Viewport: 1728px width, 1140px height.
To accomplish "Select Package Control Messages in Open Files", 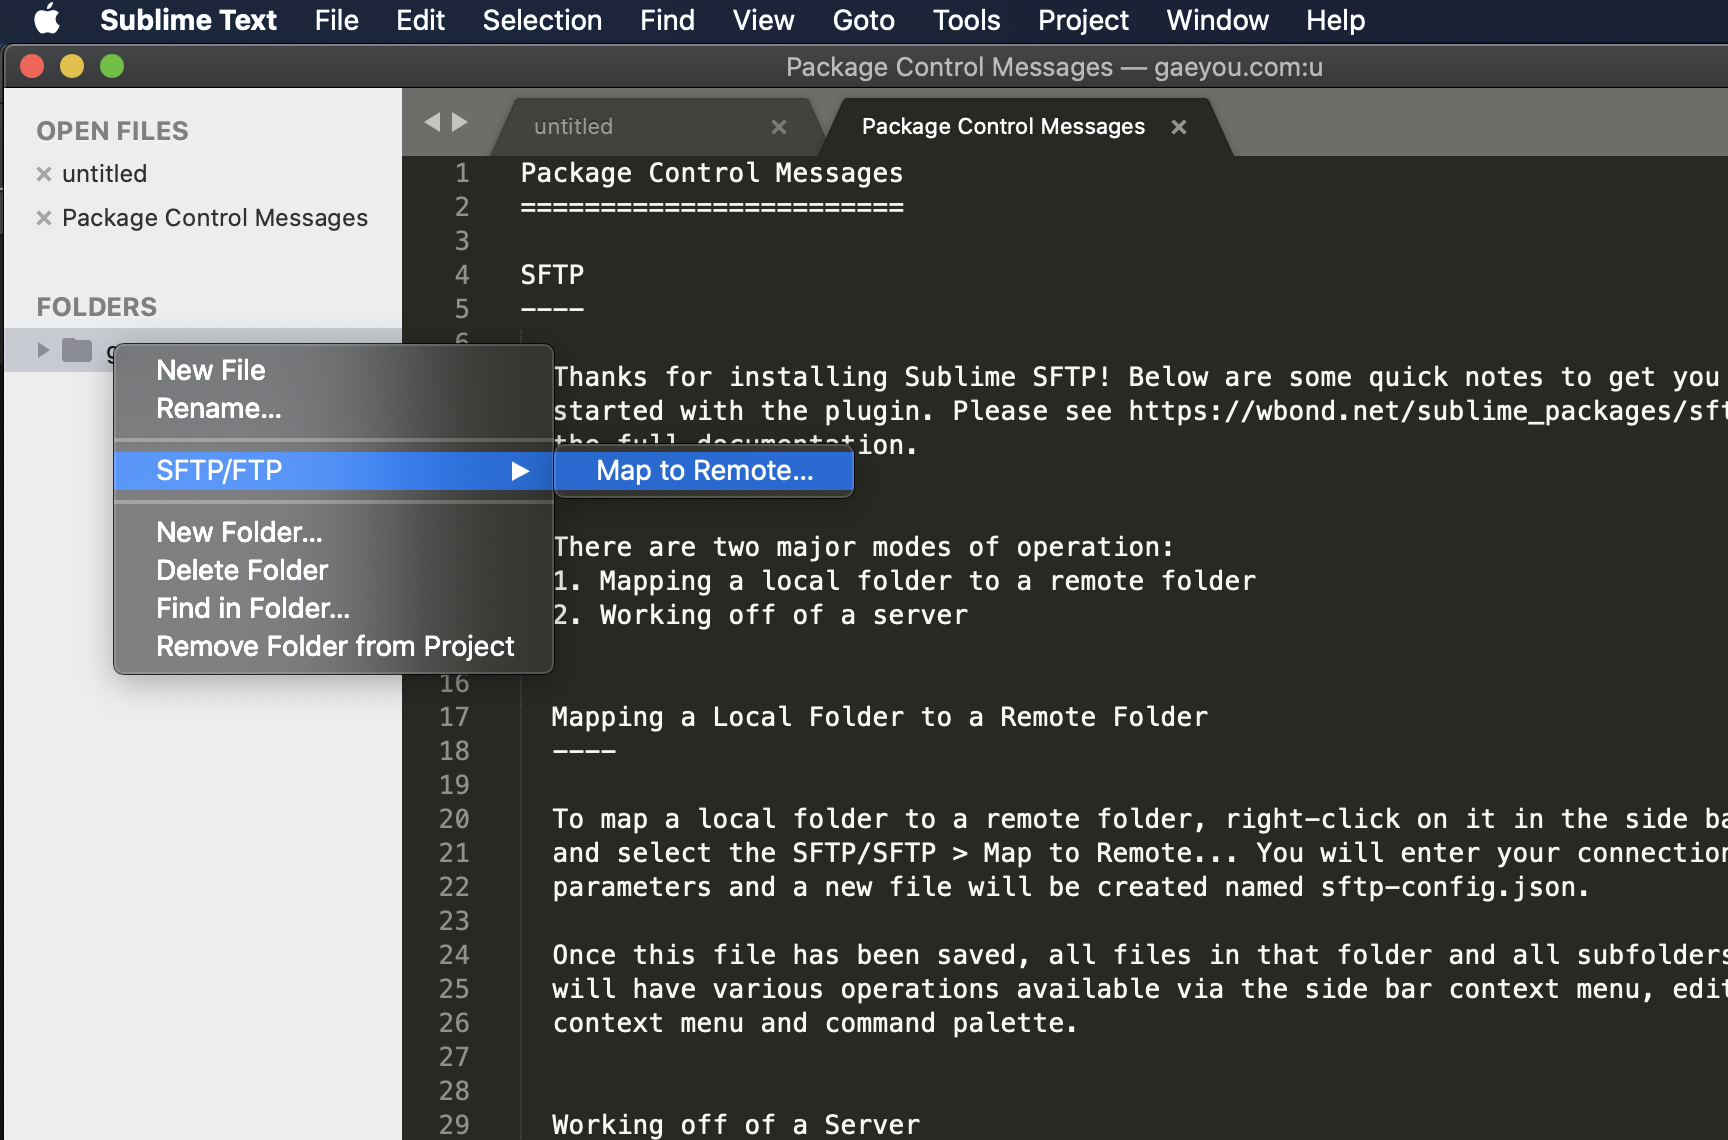I will click(215, 218).
